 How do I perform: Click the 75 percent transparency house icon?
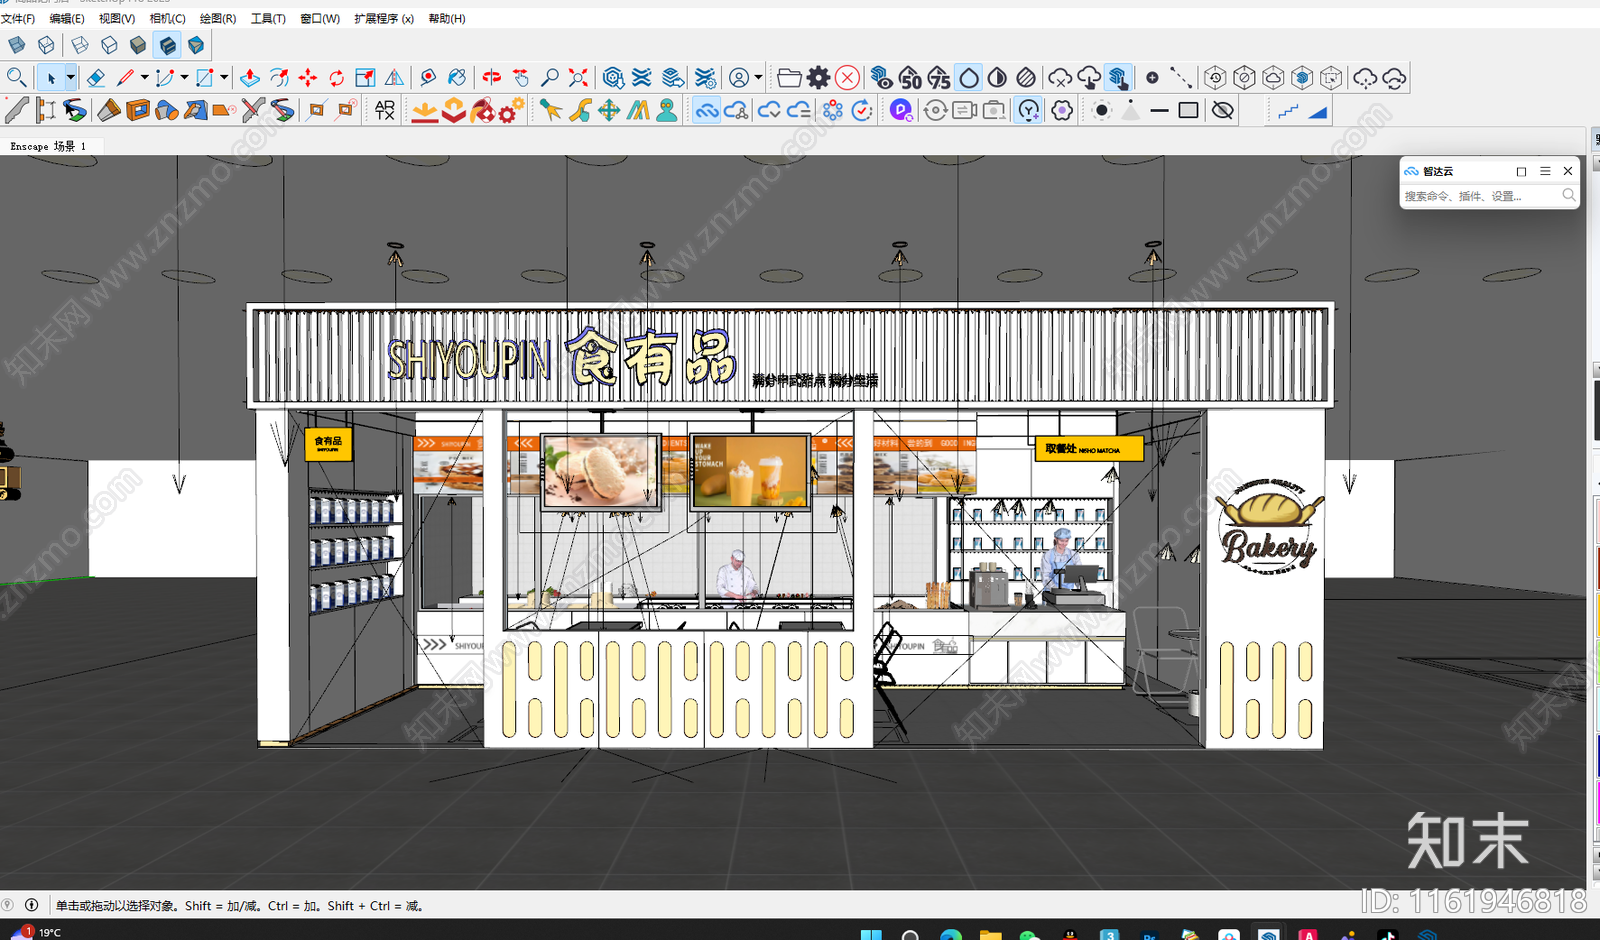point(938,77)
